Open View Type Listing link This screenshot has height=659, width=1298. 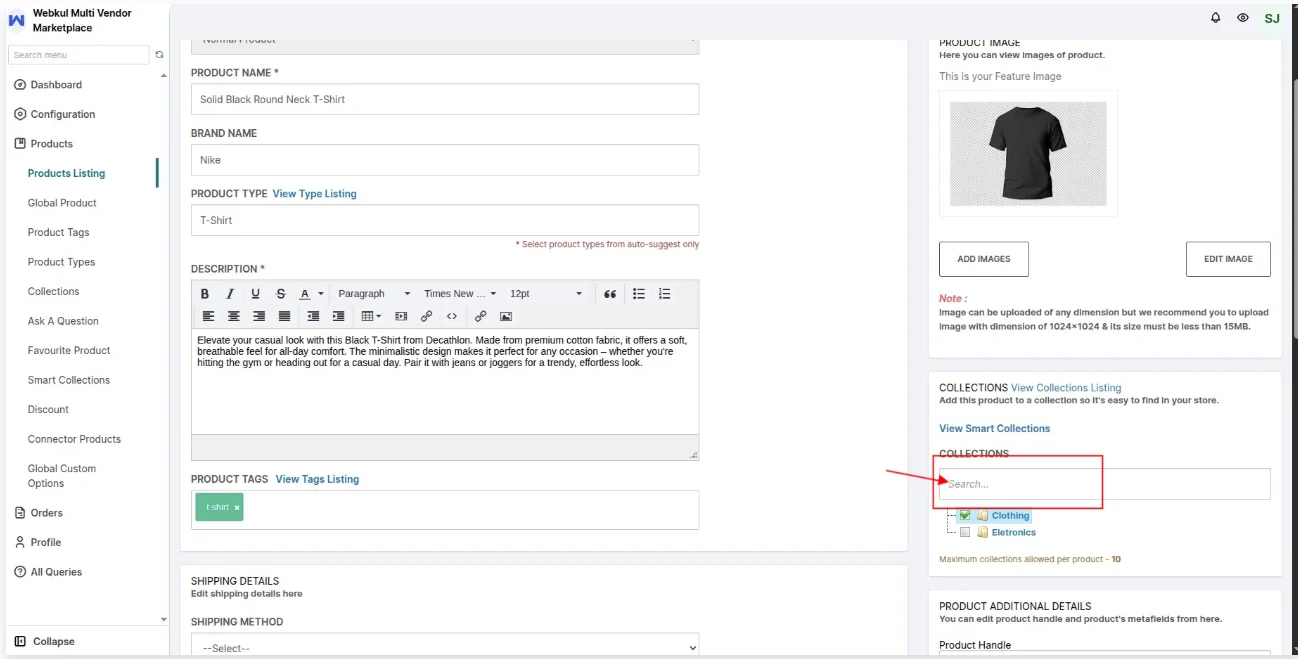pyautogui.click(x=314, y=194)
